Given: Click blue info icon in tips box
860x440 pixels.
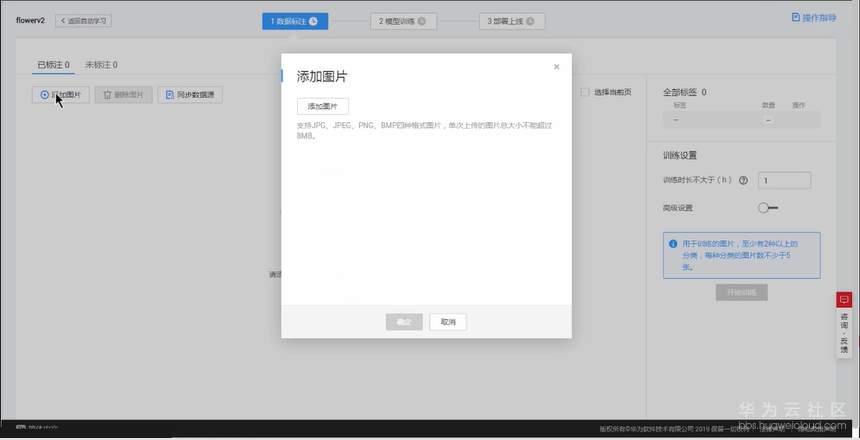Looking at the screenshot, I should pos(673,244).
